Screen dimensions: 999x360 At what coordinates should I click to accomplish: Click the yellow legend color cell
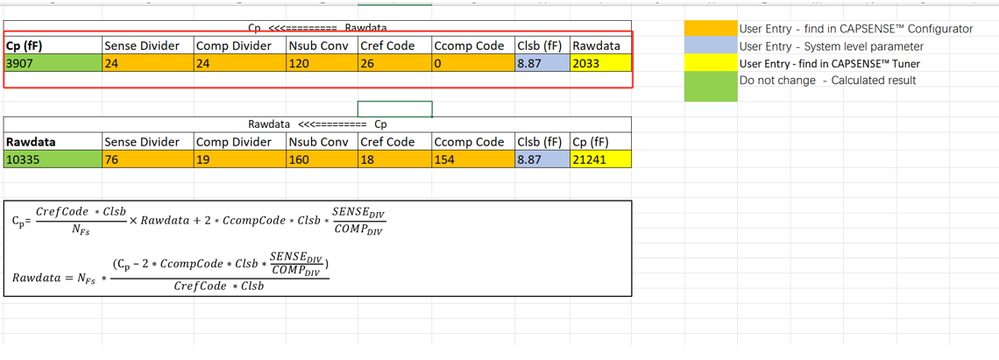(710, 63)
